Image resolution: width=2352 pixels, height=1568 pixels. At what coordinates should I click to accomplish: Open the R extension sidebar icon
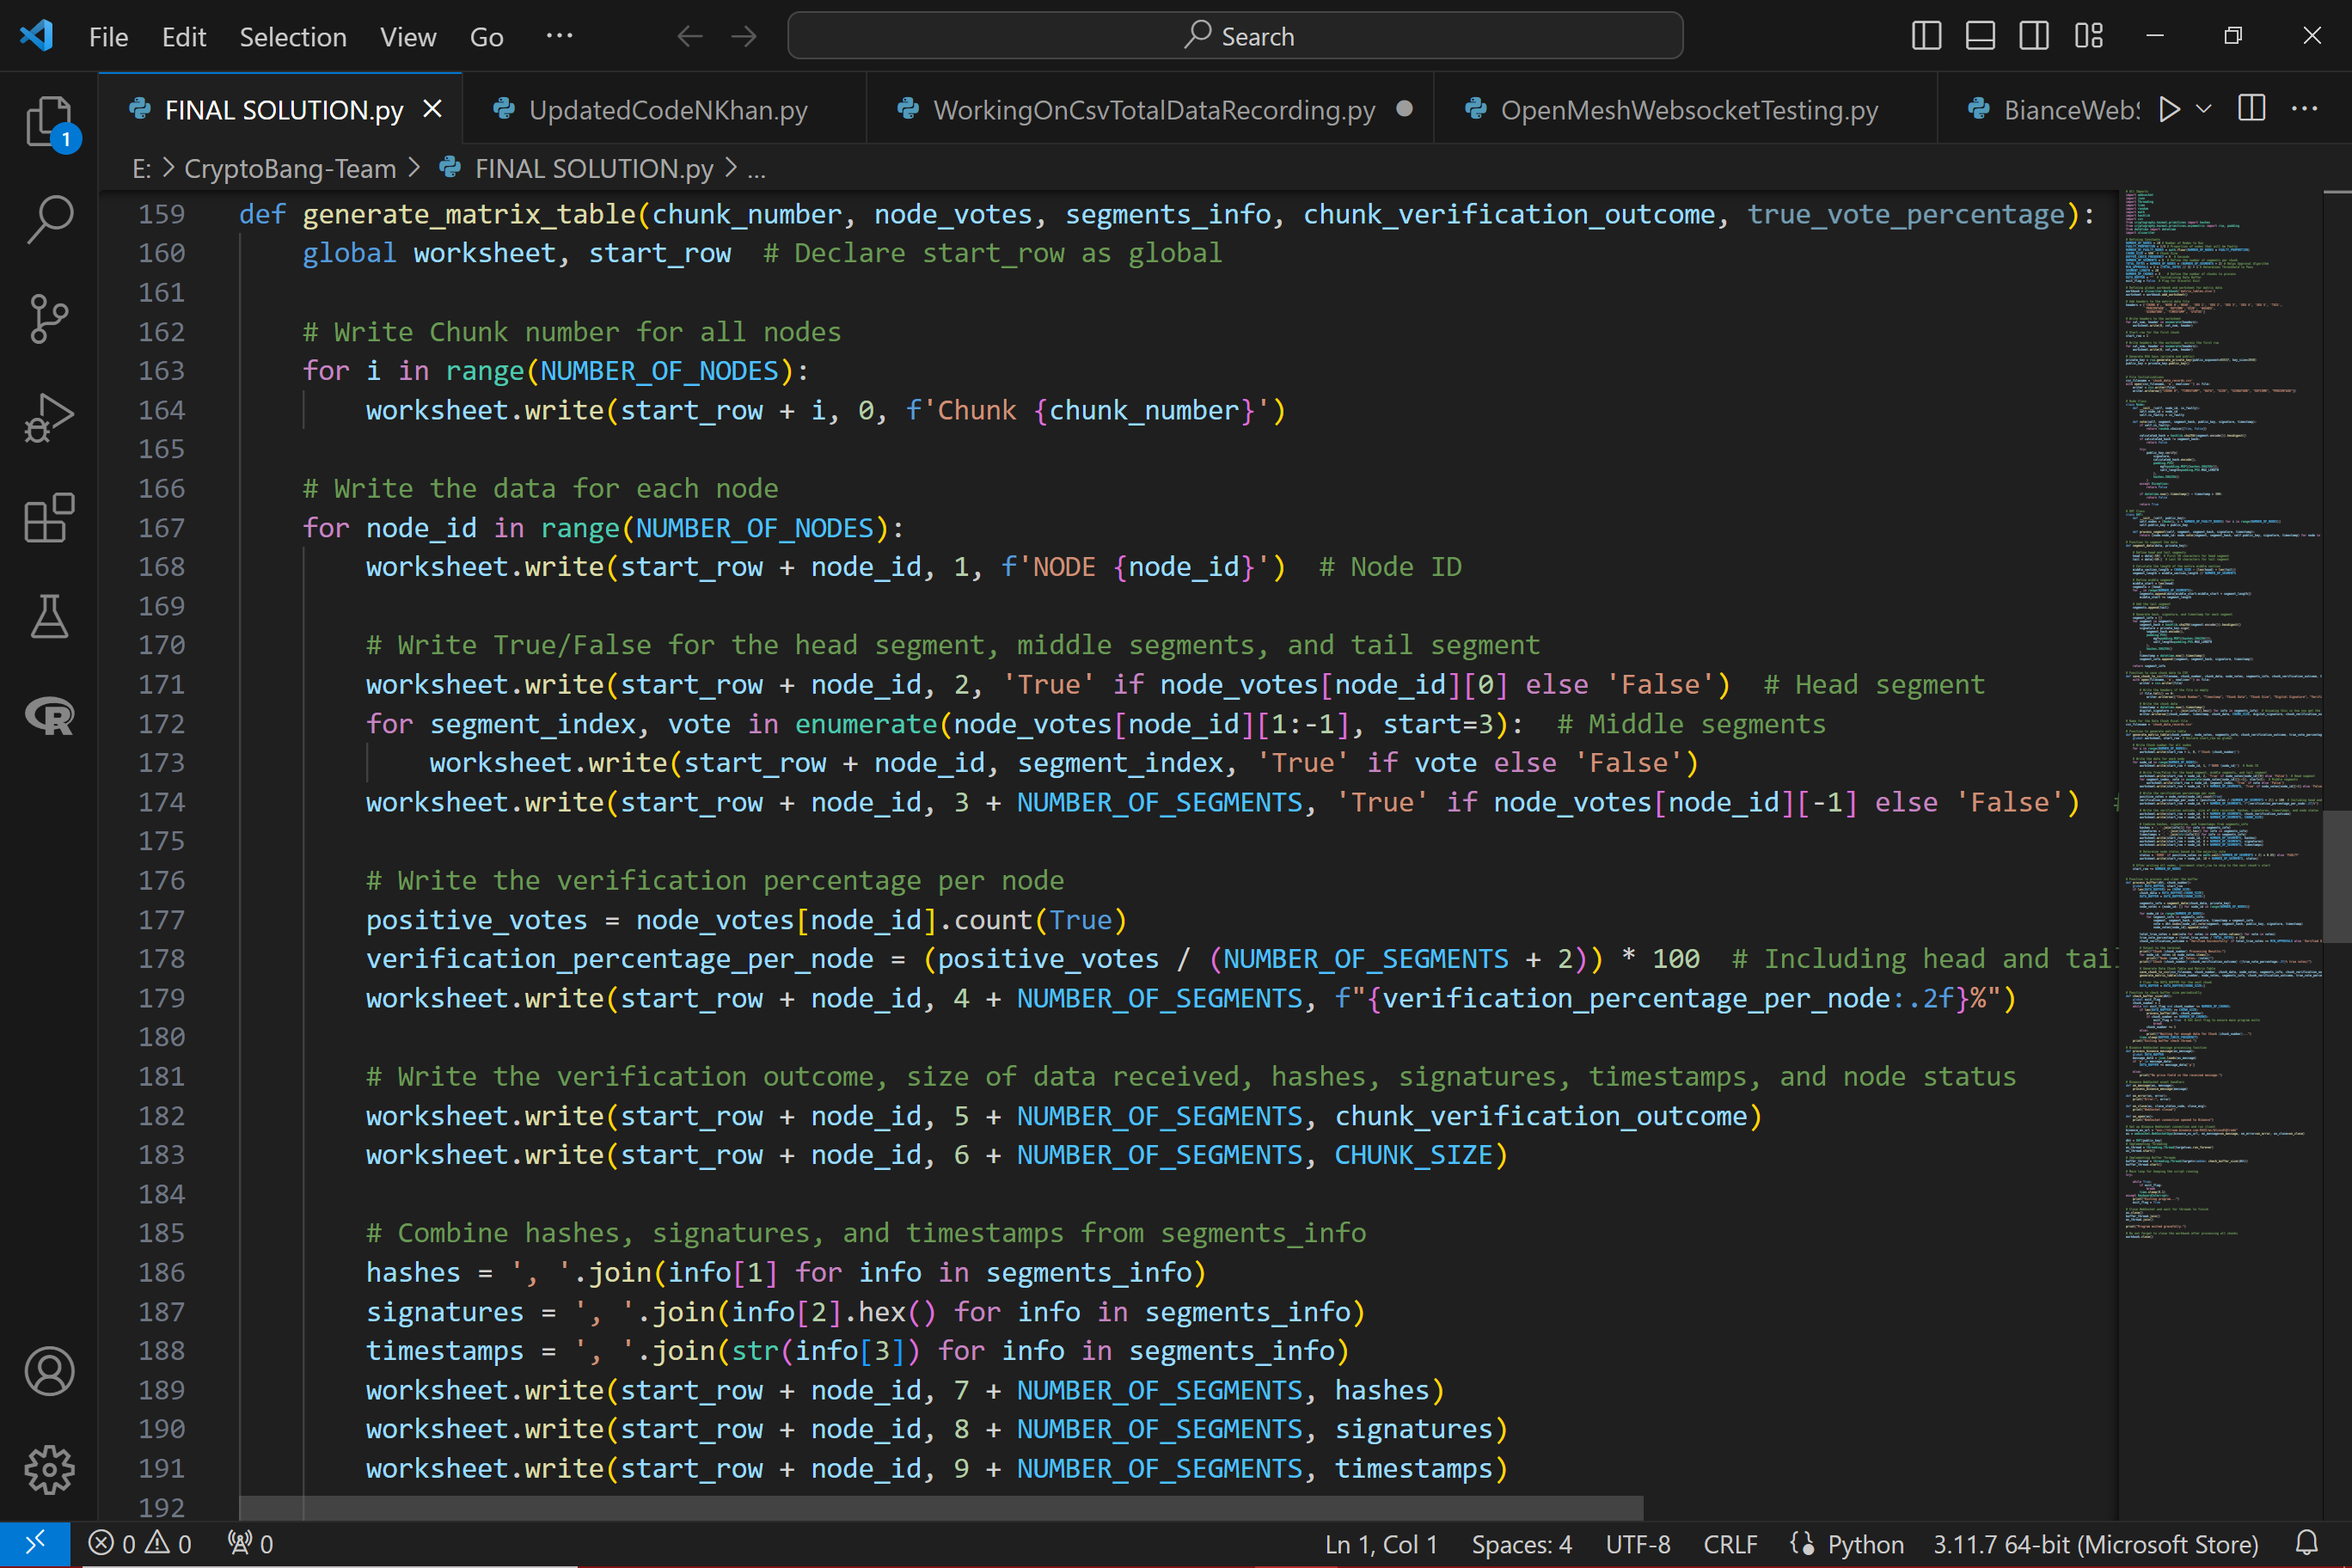tap(48, 716)
